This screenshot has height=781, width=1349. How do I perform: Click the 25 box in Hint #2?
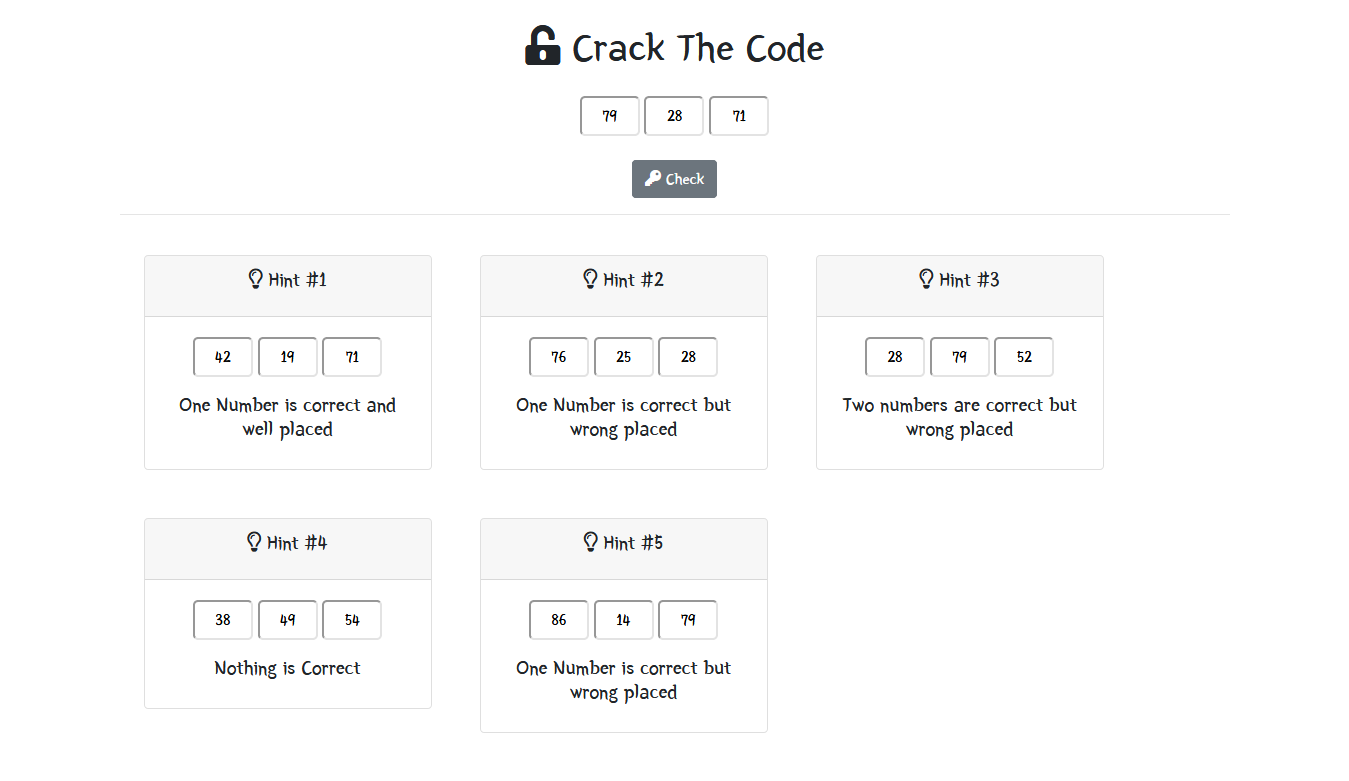coord(624,357)
